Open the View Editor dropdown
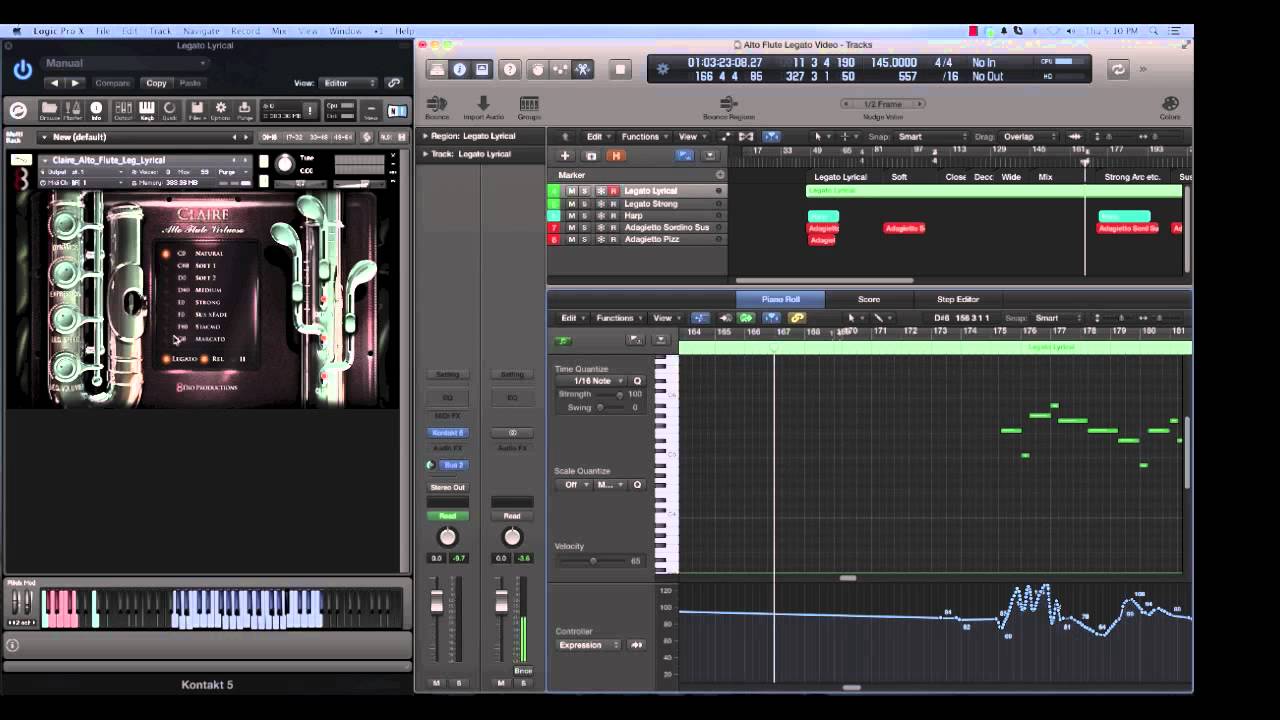 348,83
